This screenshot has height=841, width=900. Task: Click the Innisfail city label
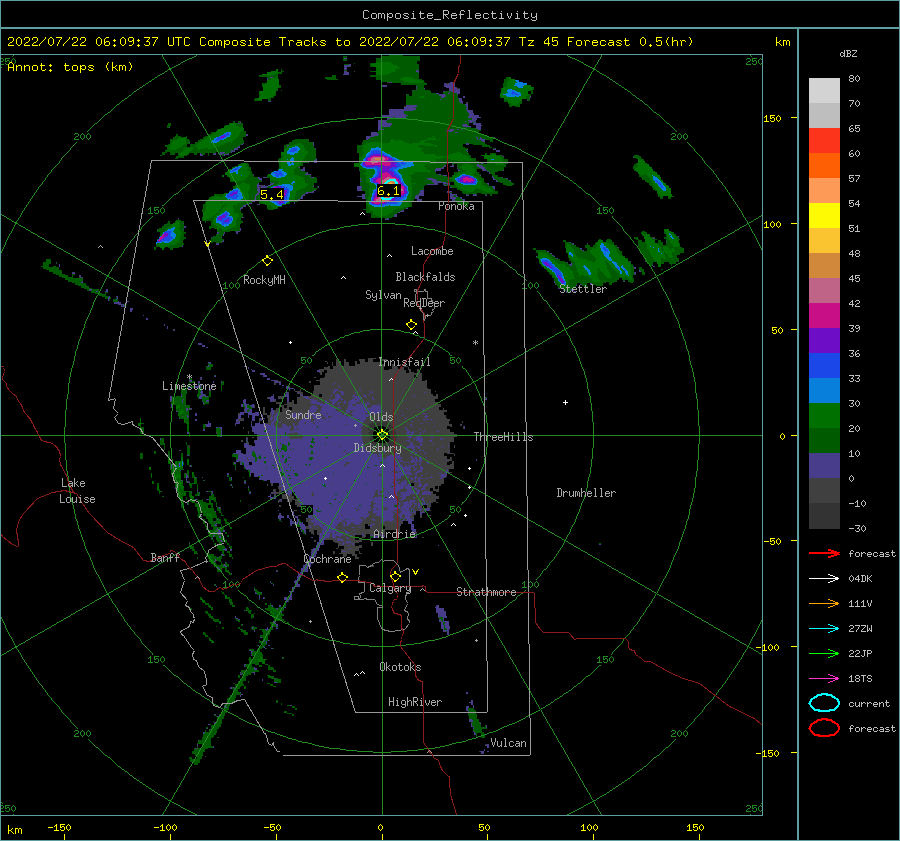tap(405, 362)
